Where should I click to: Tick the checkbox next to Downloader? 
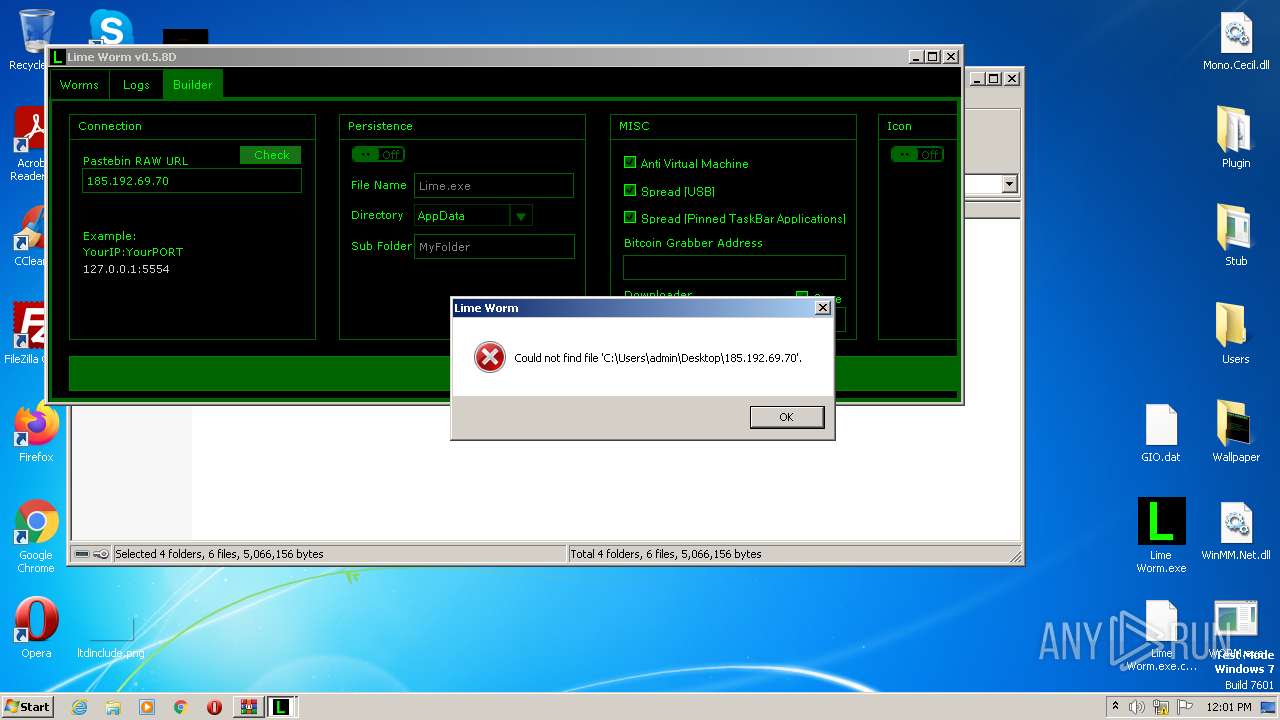pos(801,296)
